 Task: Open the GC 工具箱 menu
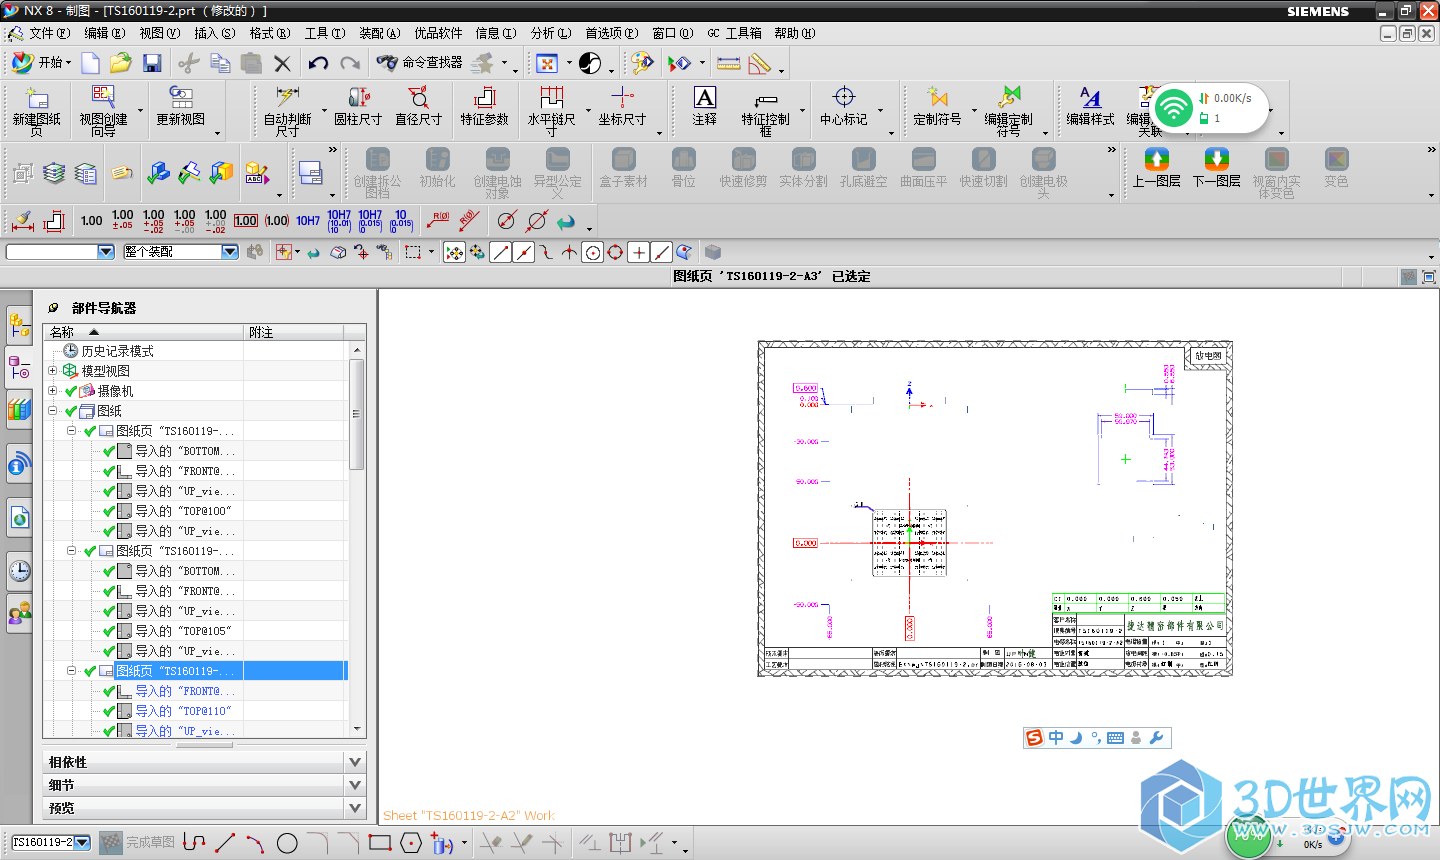click(734, 33)
